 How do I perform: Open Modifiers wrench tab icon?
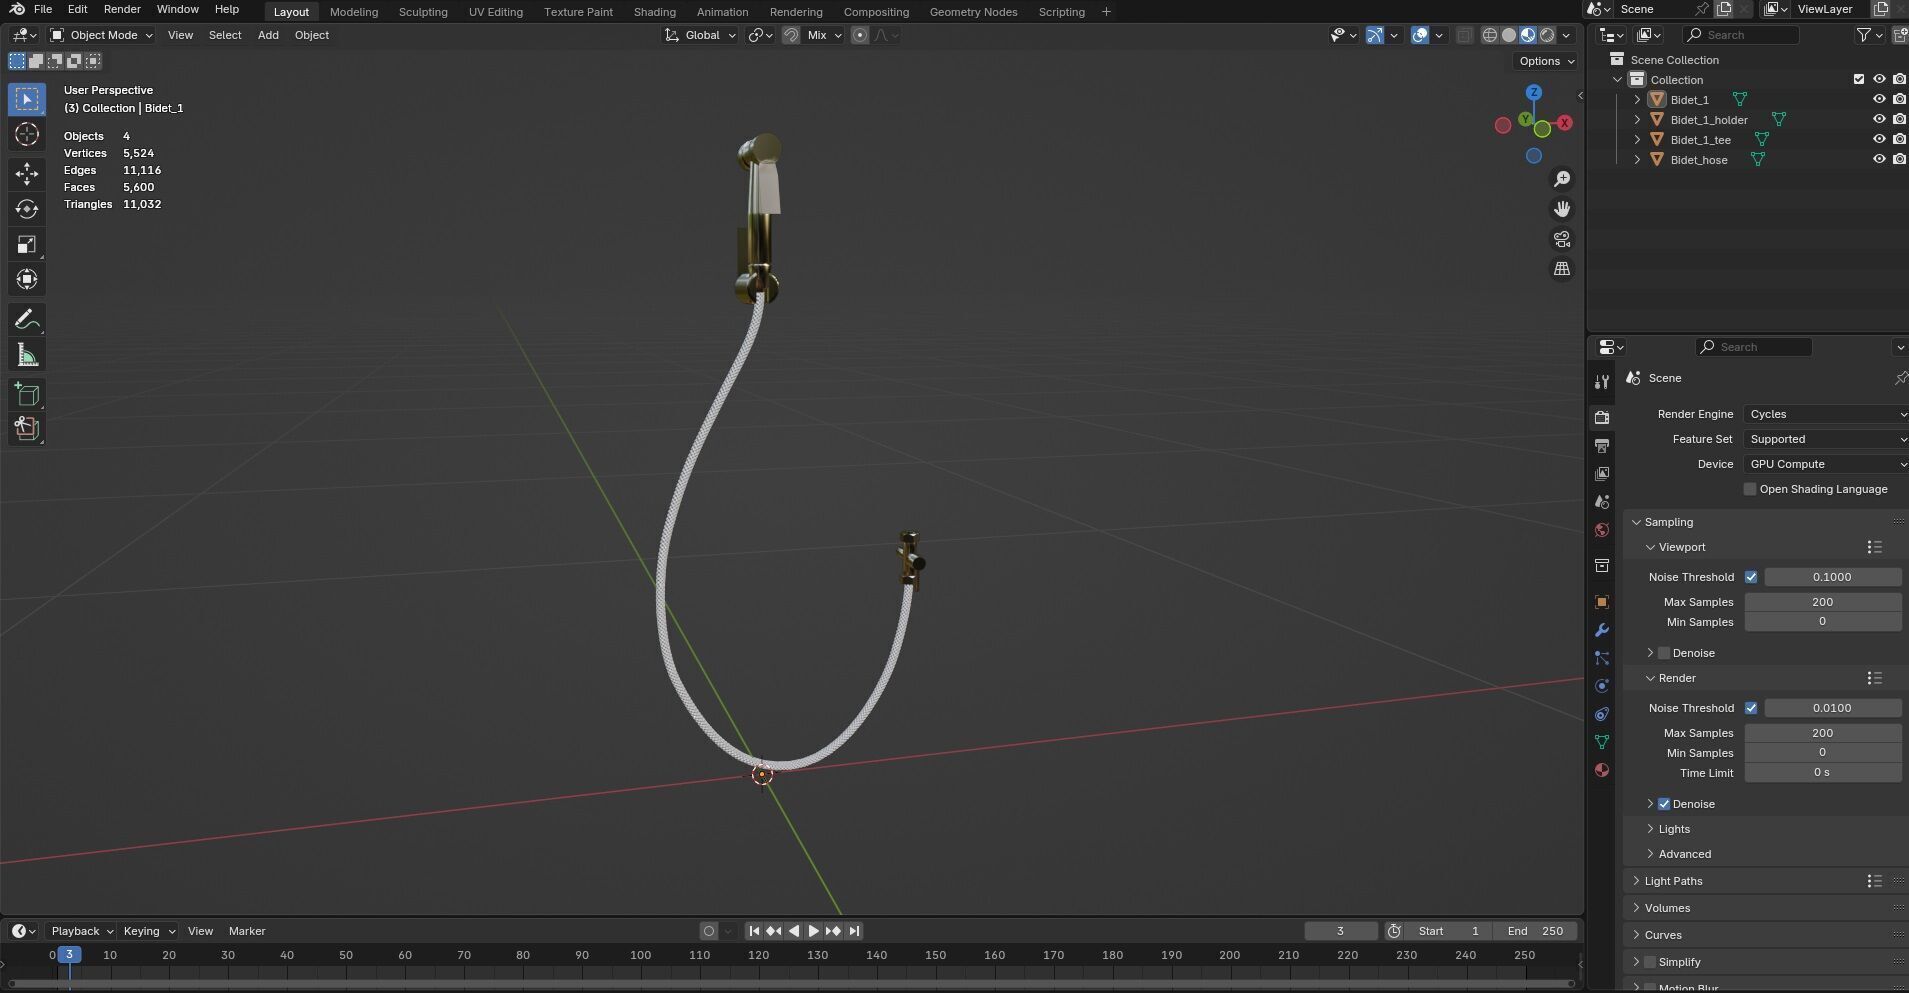pos(1602,630)
